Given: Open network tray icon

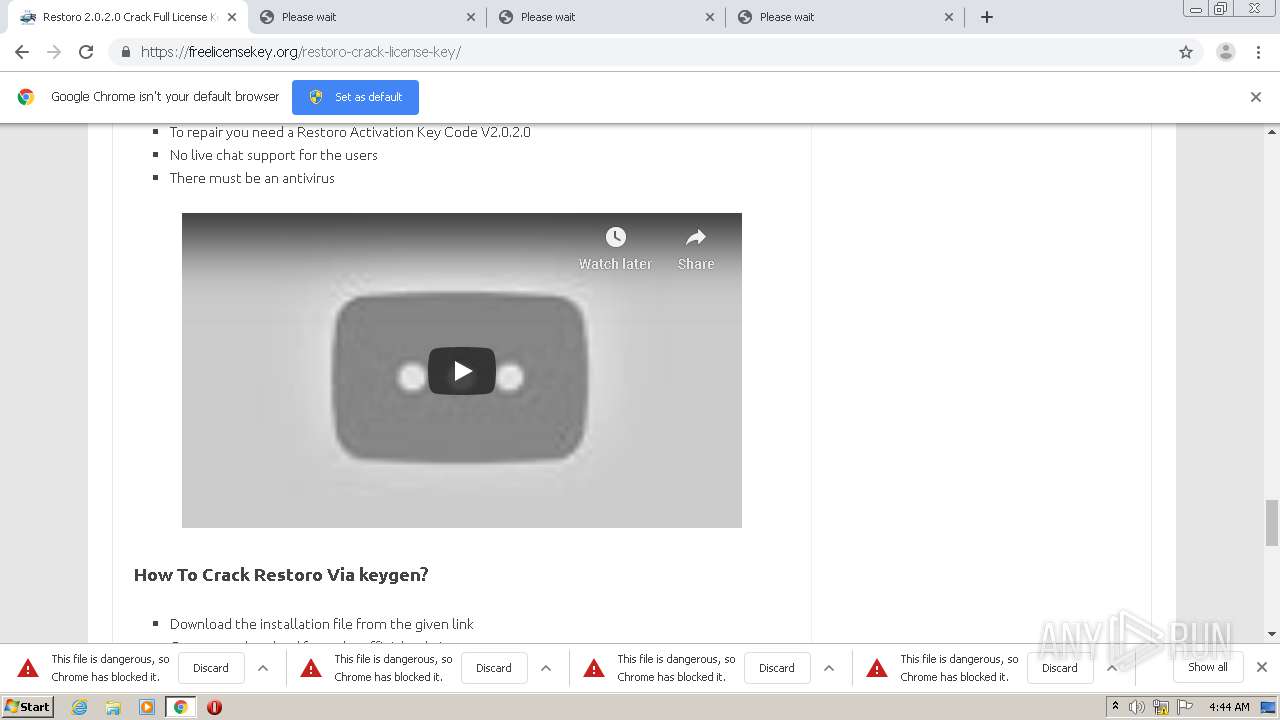Looking at the screenshot, I should click(1161, 707).
